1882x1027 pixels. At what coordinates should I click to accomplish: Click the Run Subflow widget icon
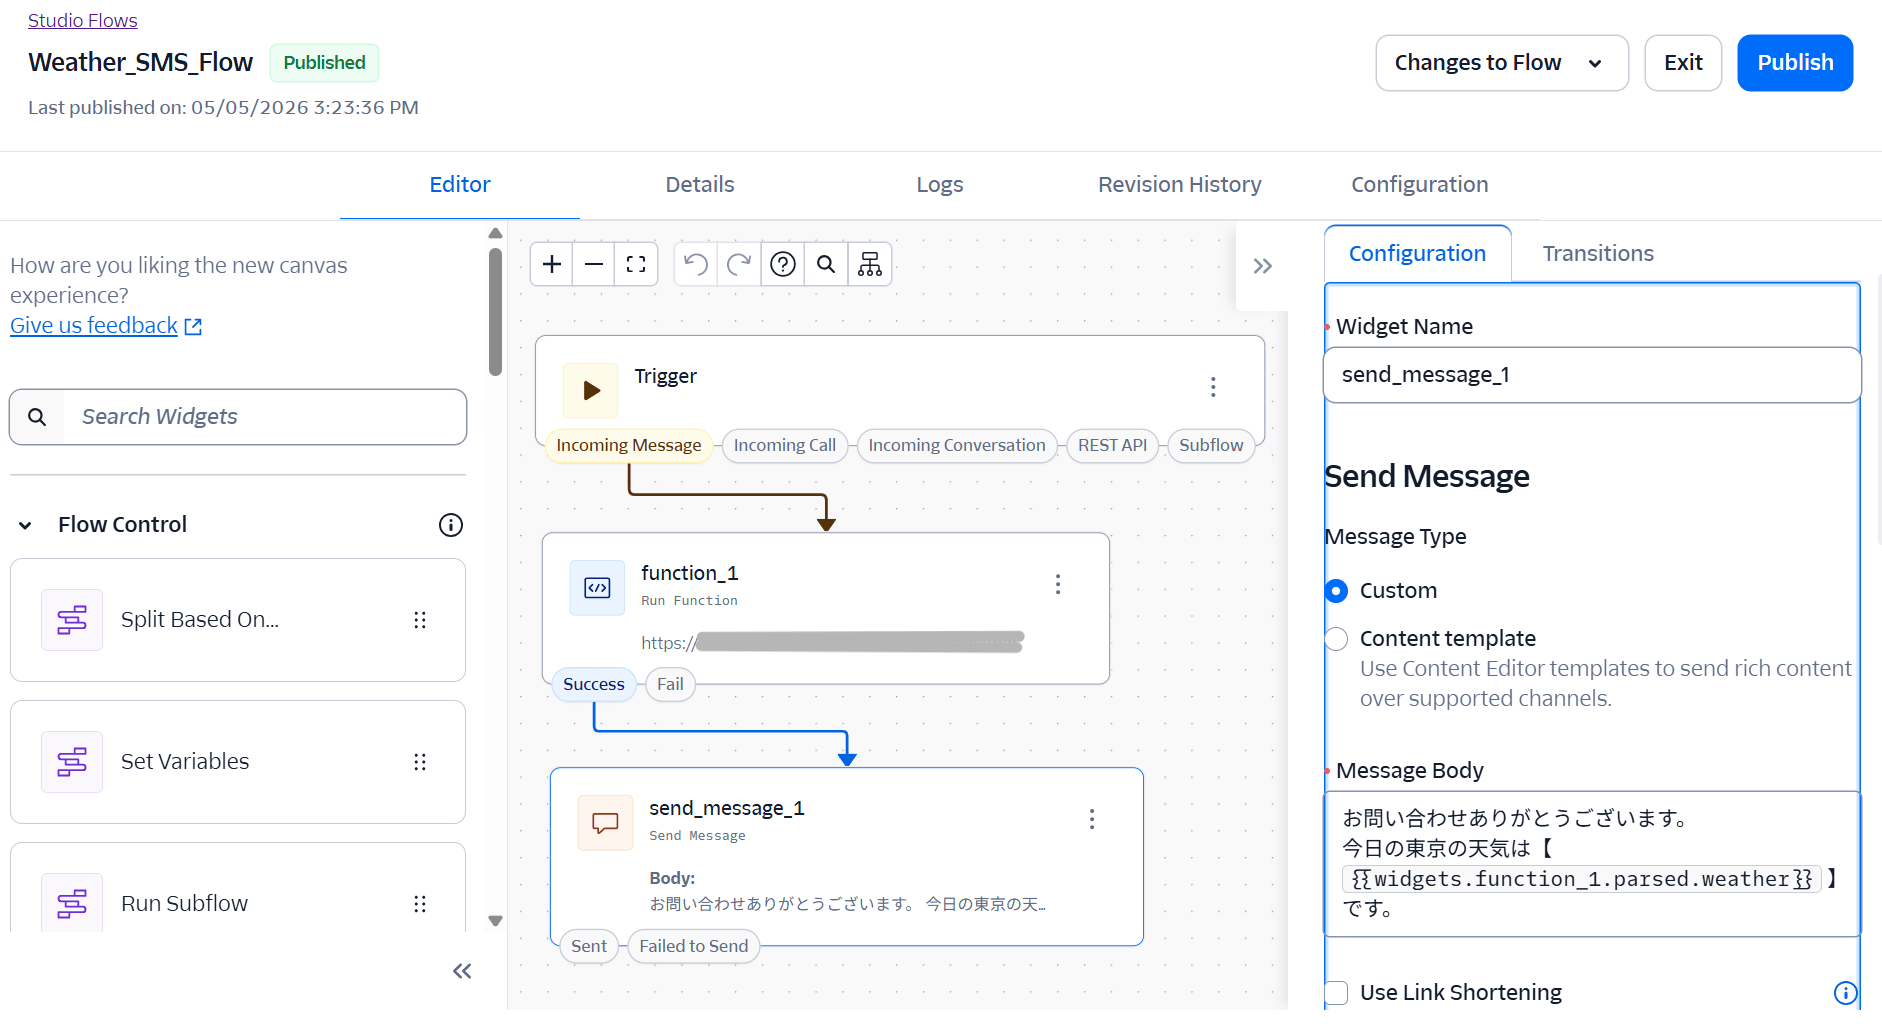(72, 903)
